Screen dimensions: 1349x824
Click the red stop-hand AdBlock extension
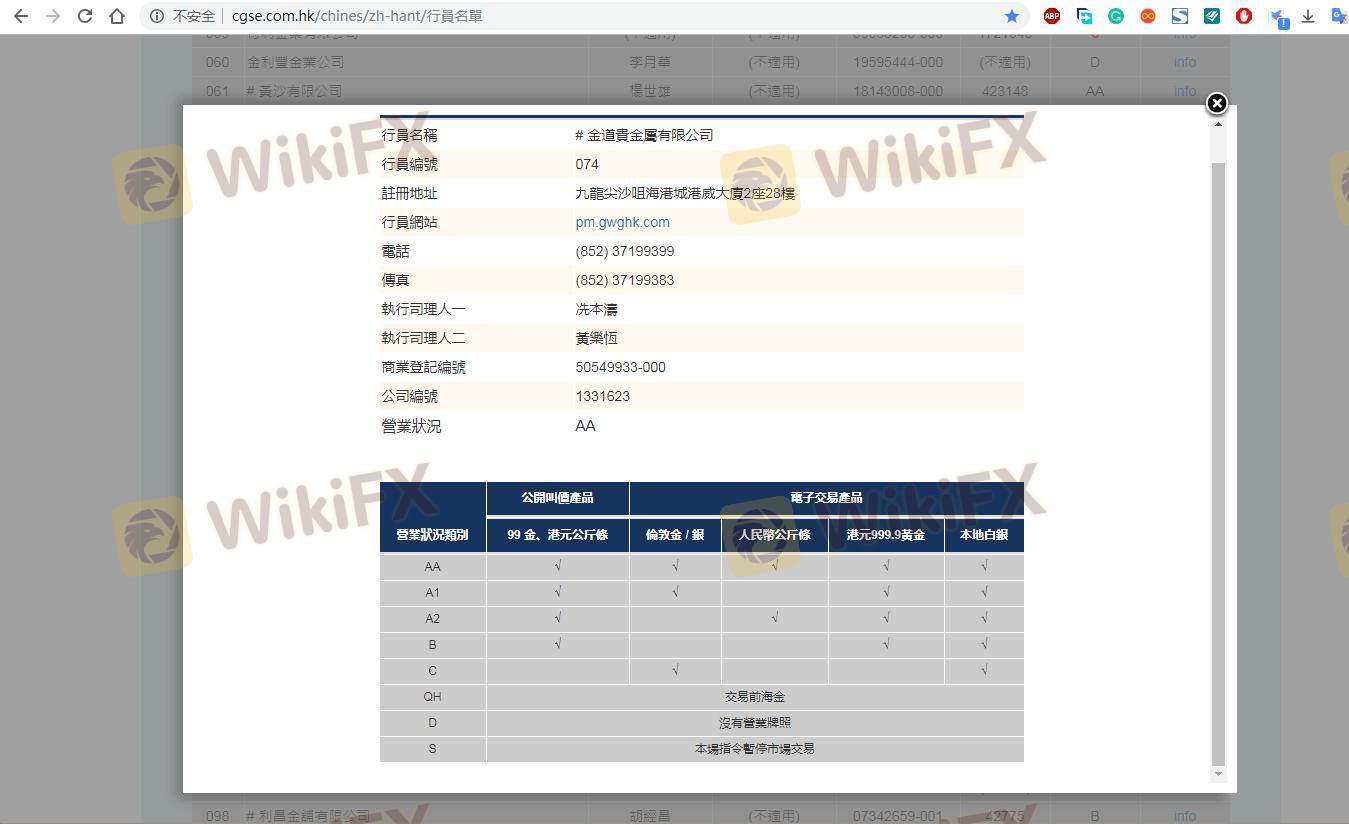coord(1244,16)
